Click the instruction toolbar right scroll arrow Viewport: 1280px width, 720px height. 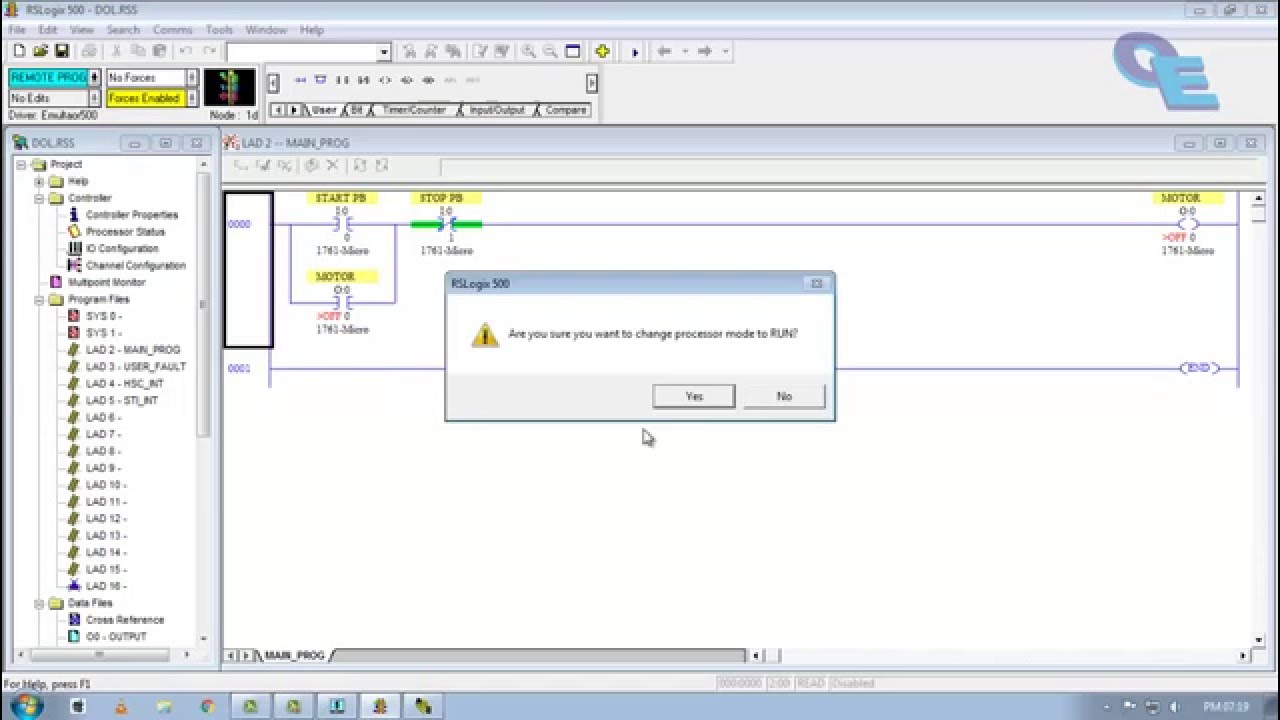click(x=592, y=84)
